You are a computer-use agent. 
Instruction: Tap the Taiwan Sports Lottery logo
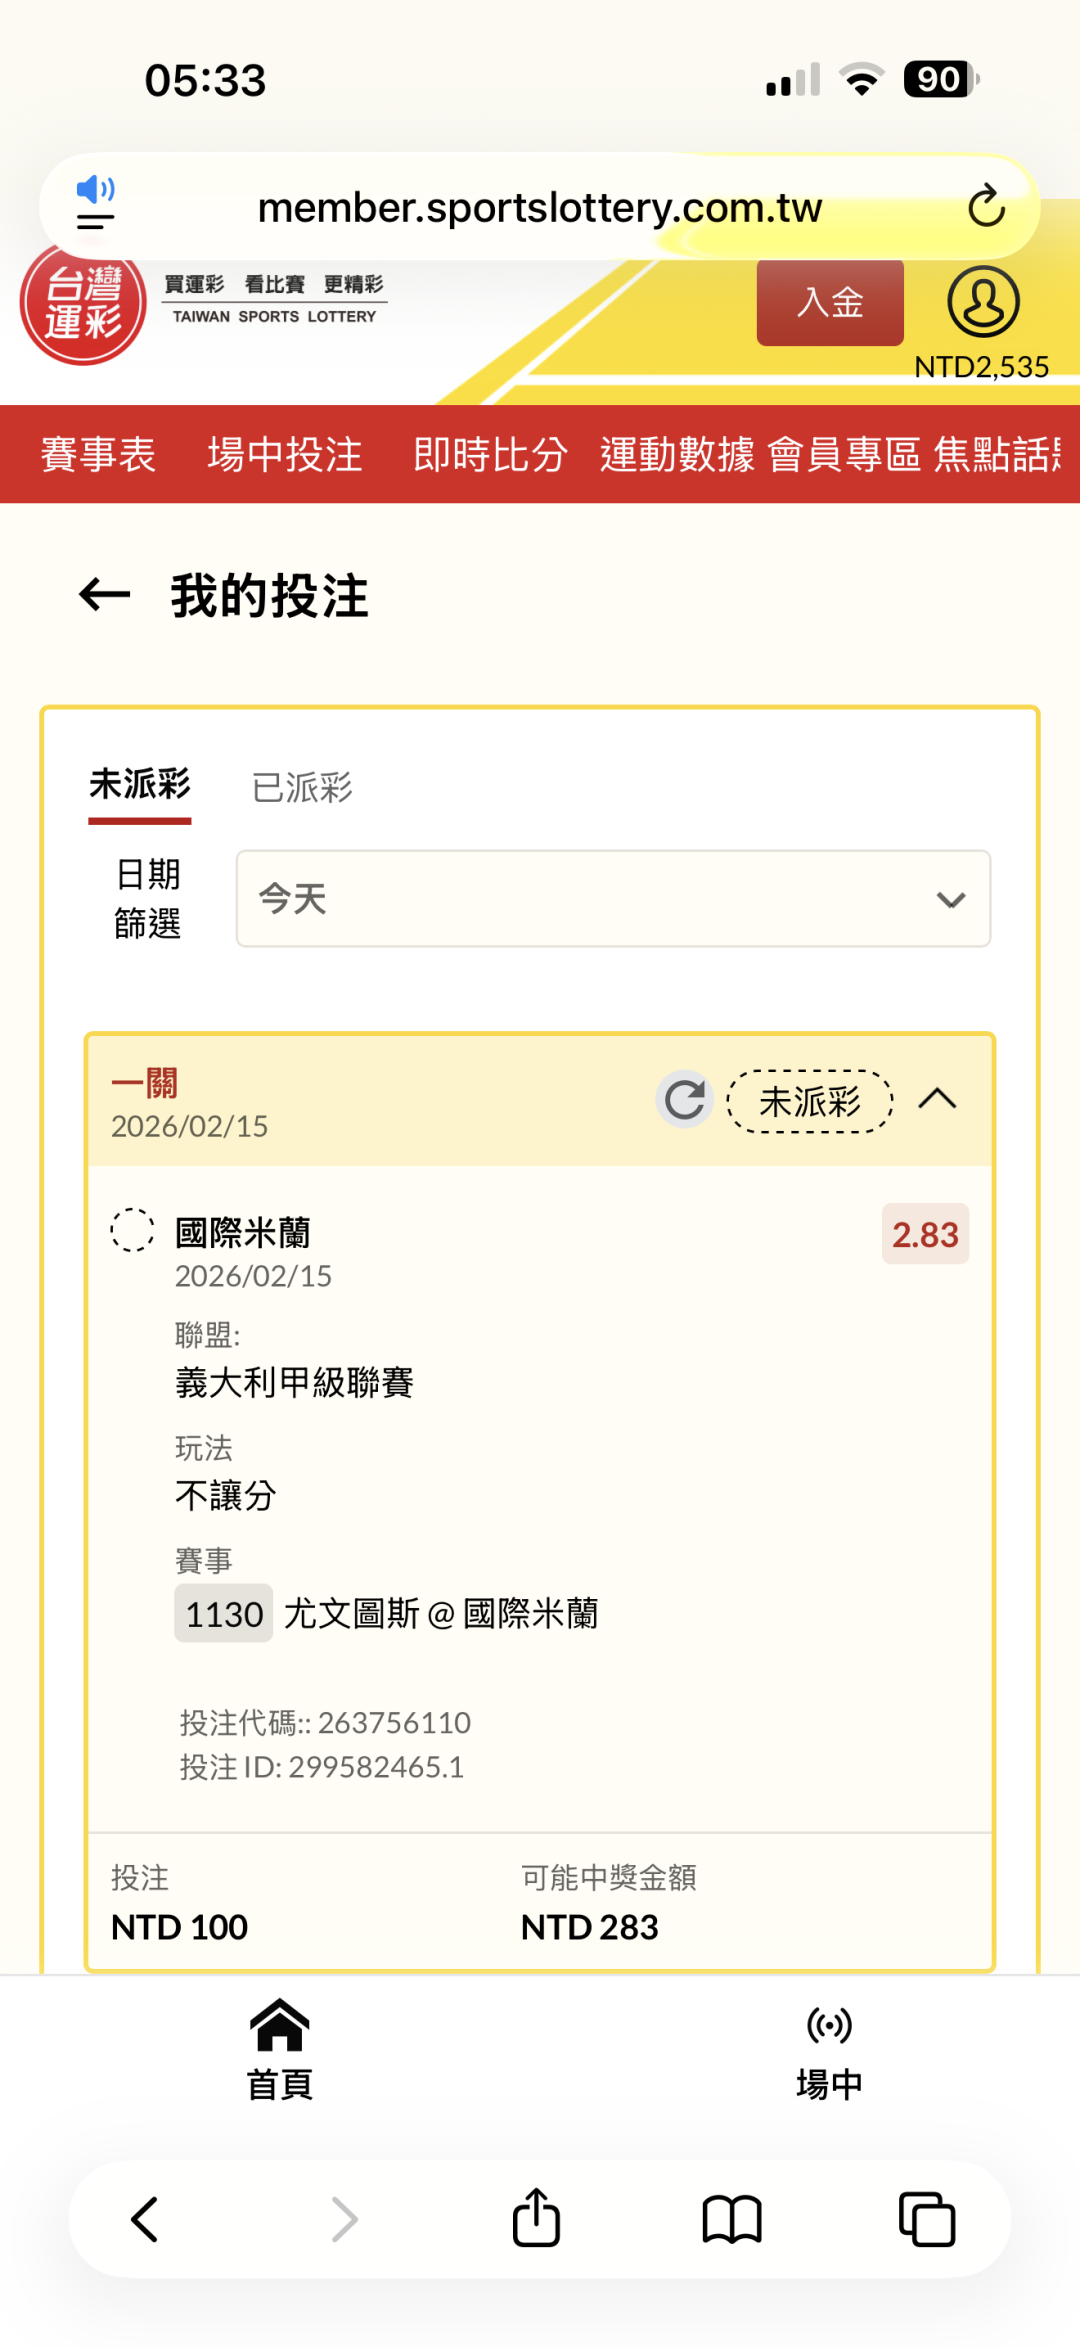pyautogui.click(x=84, y=305)
